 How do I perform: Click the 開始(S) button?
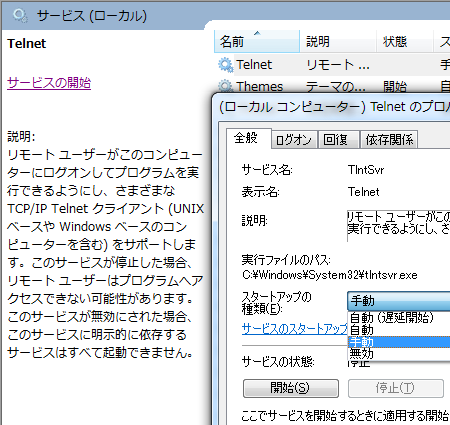[291, 388]
